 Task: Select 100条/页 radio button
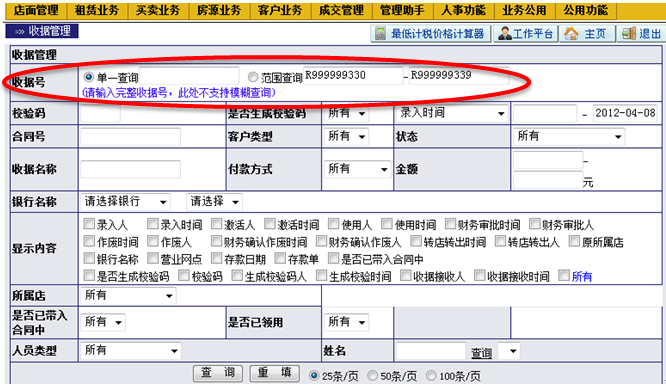[x=431, y=376]
